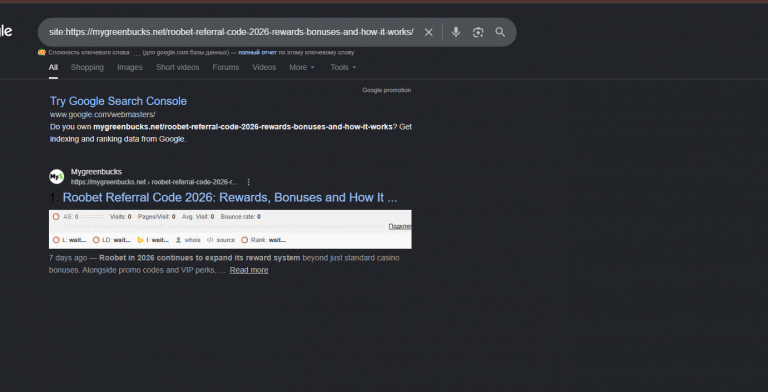The image size is (768, 392).
Task: Open the Forums tab
Action: pos(226,68)
